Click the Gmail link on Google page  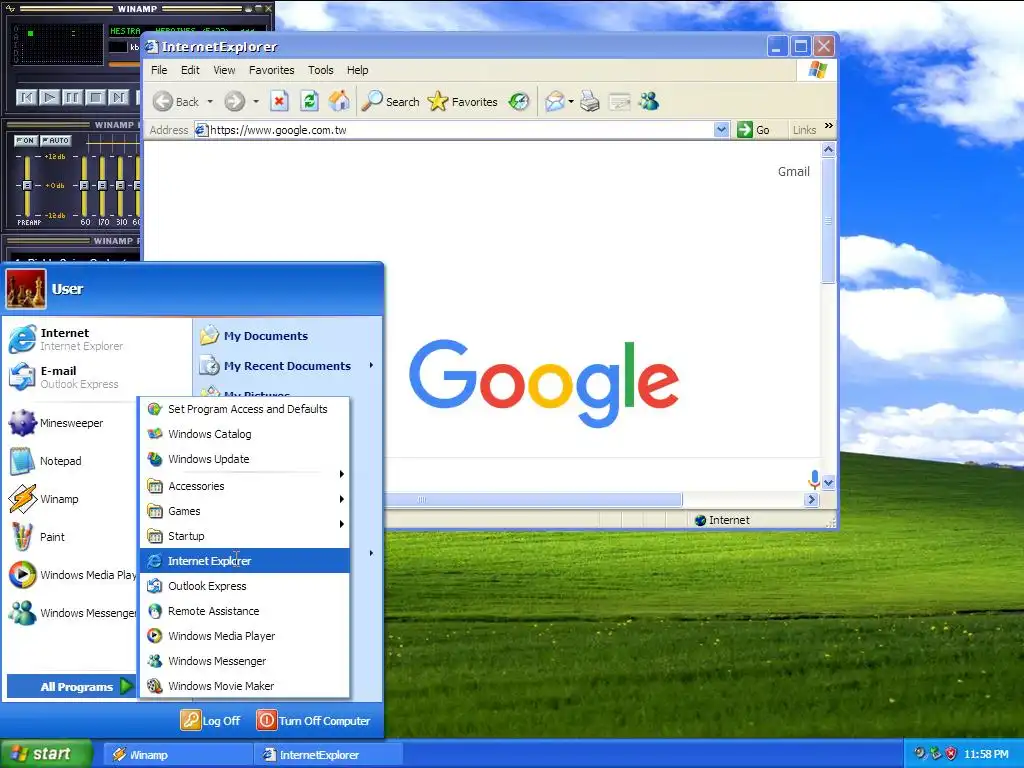[793, 171]
